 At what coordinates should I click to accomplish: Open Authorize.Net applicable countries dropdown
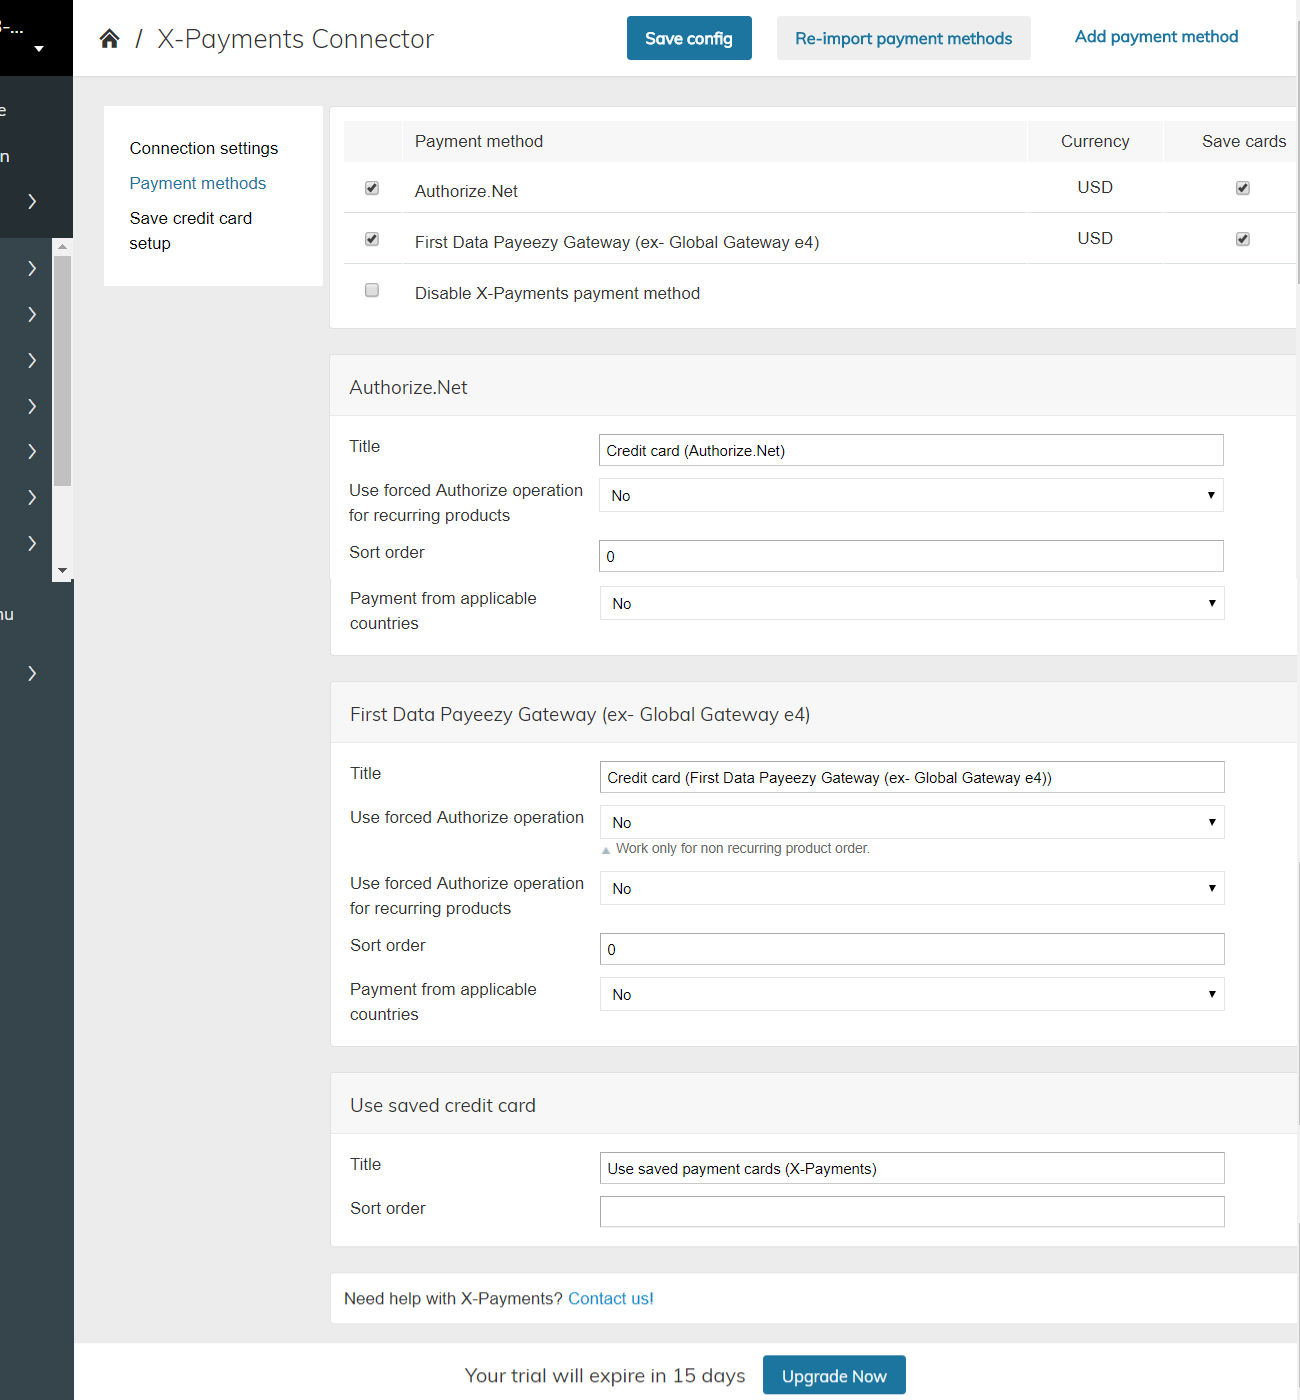pyautogui.click(x=912, y=603)
